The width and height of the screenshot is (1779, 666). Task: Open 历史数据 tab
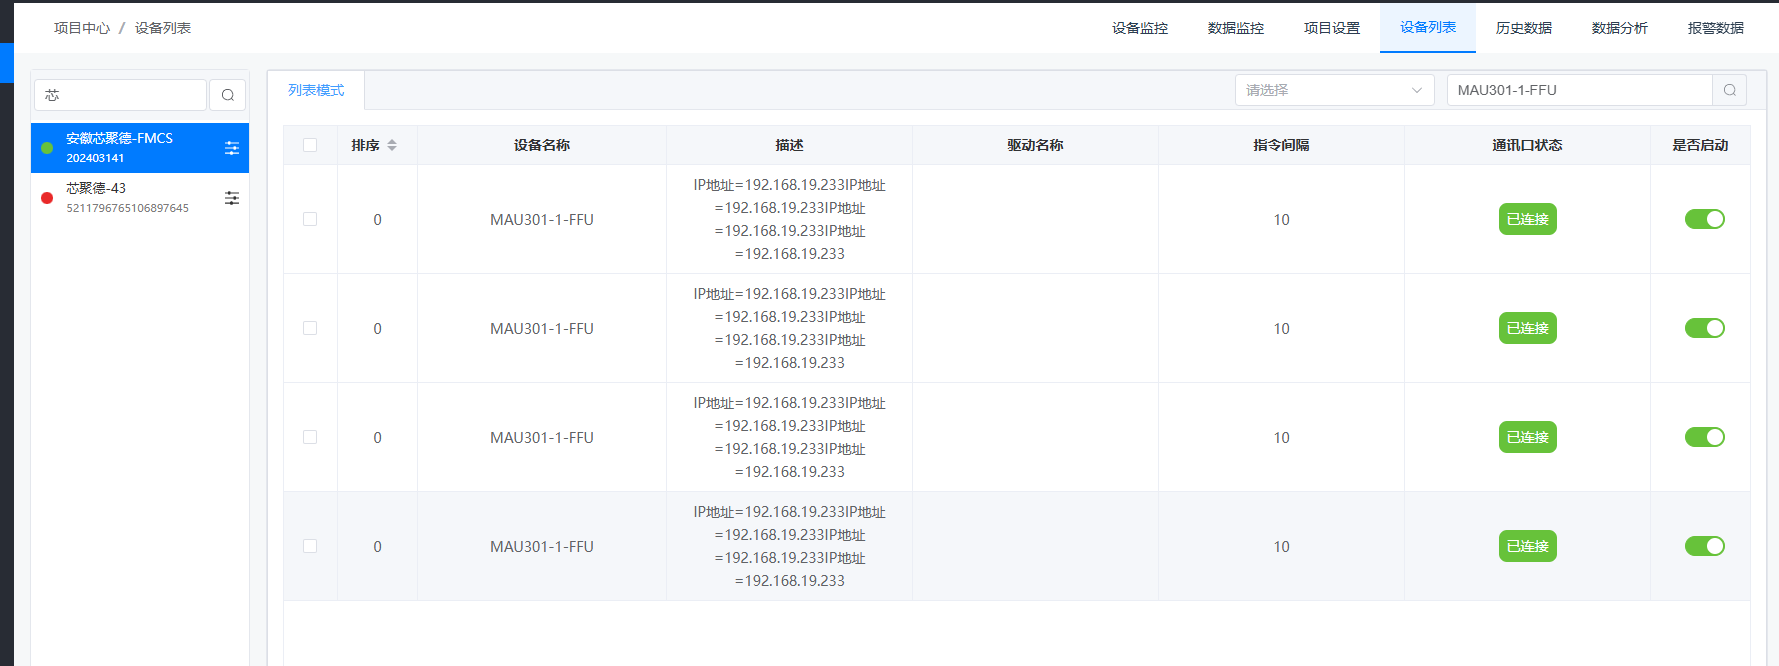1524,28
